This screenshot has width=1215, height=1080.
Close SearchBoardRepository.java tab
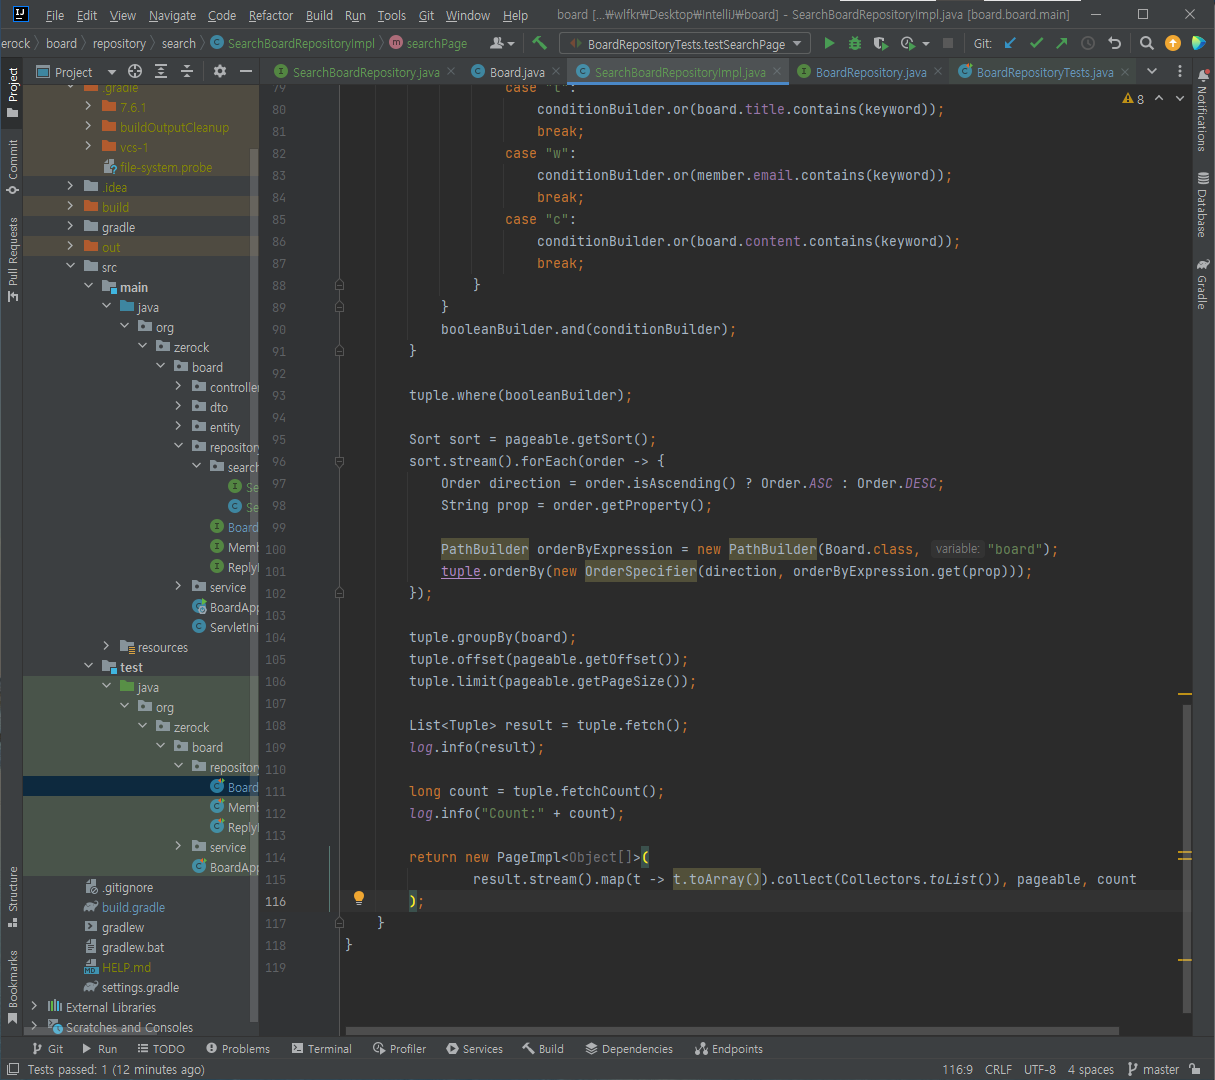click(x=450, y=72)
